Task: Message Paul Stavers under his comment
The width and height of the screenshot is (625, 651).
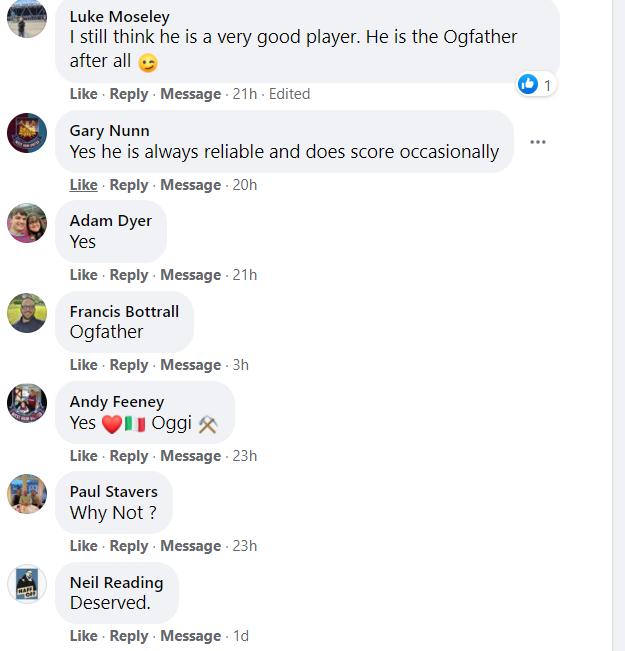Action: 191,546
